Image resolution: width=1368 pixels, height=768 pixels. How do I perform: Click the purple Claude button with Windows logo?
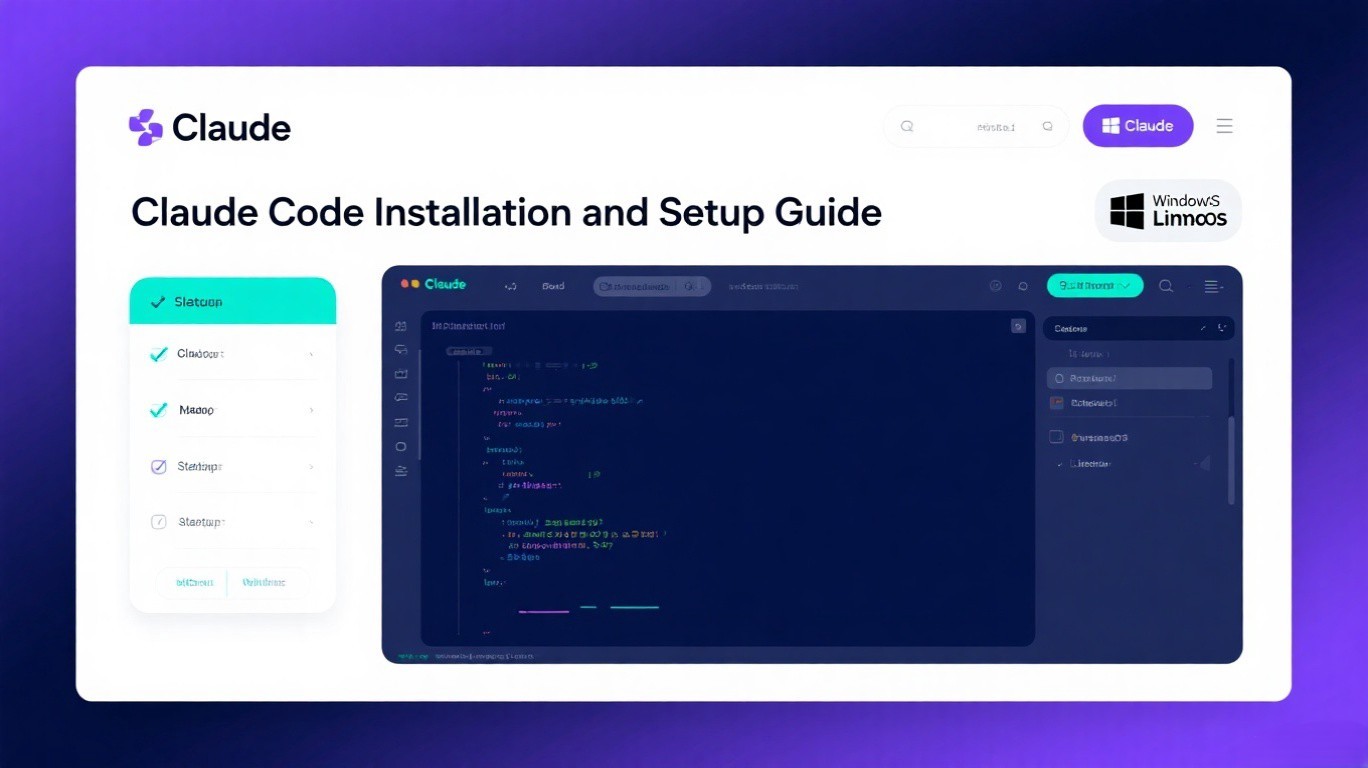point(1138,126)
